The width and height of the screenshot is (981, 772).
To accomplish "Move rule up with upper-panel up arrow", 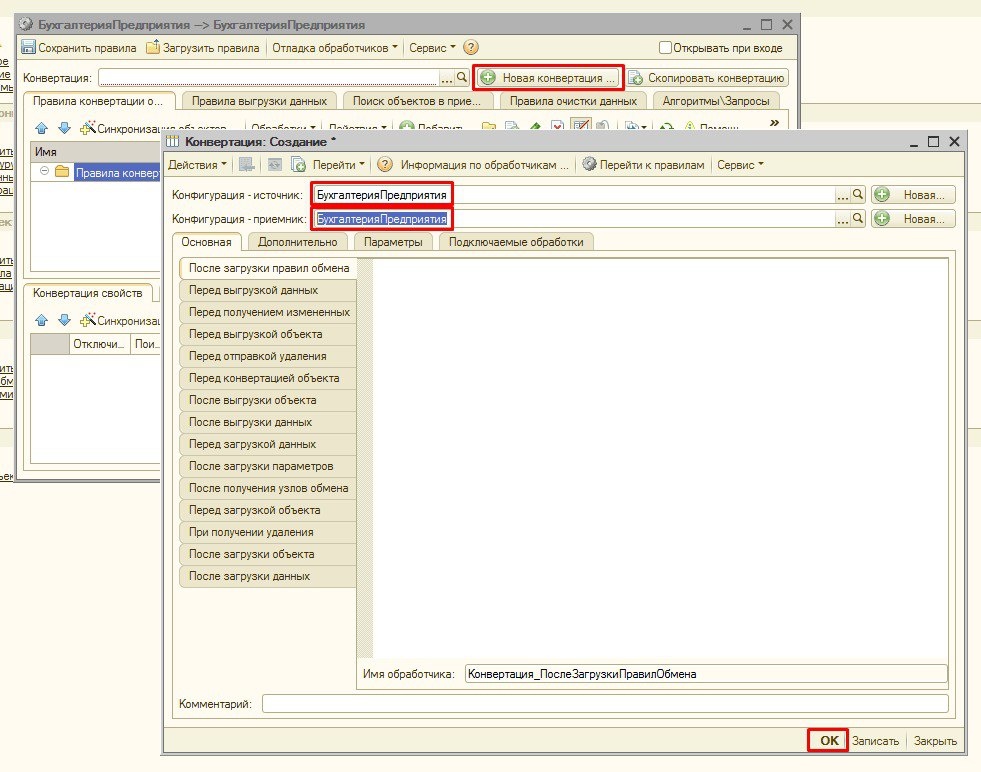I will tap(42, 128).
